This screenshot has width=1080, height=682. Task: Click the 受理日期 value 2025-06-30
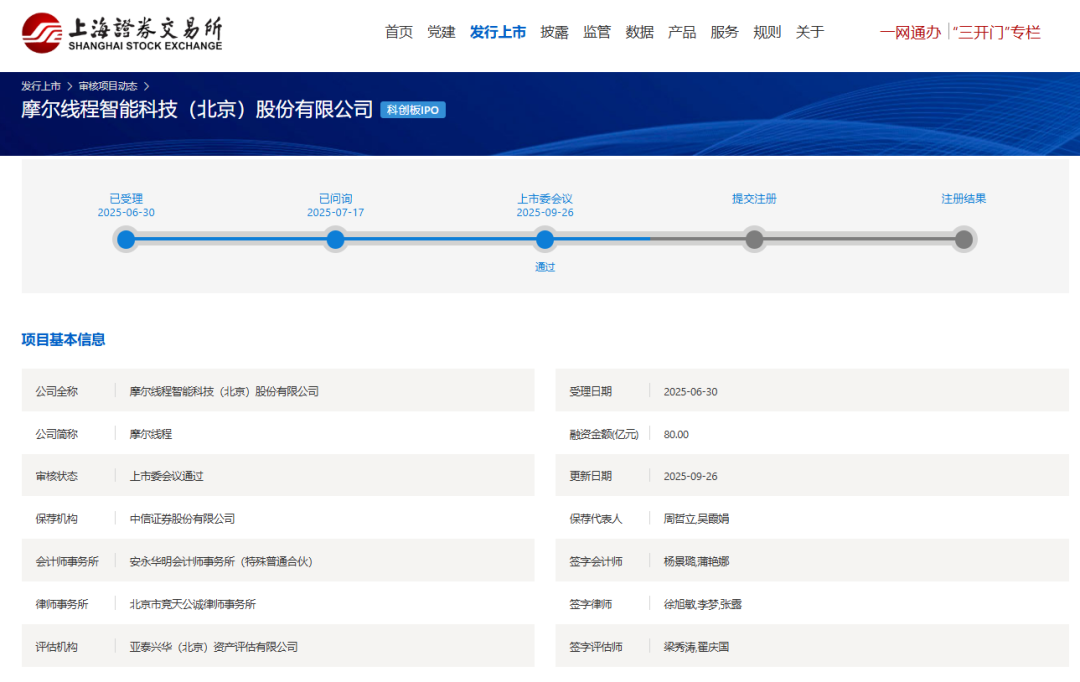tap(690, 391)
